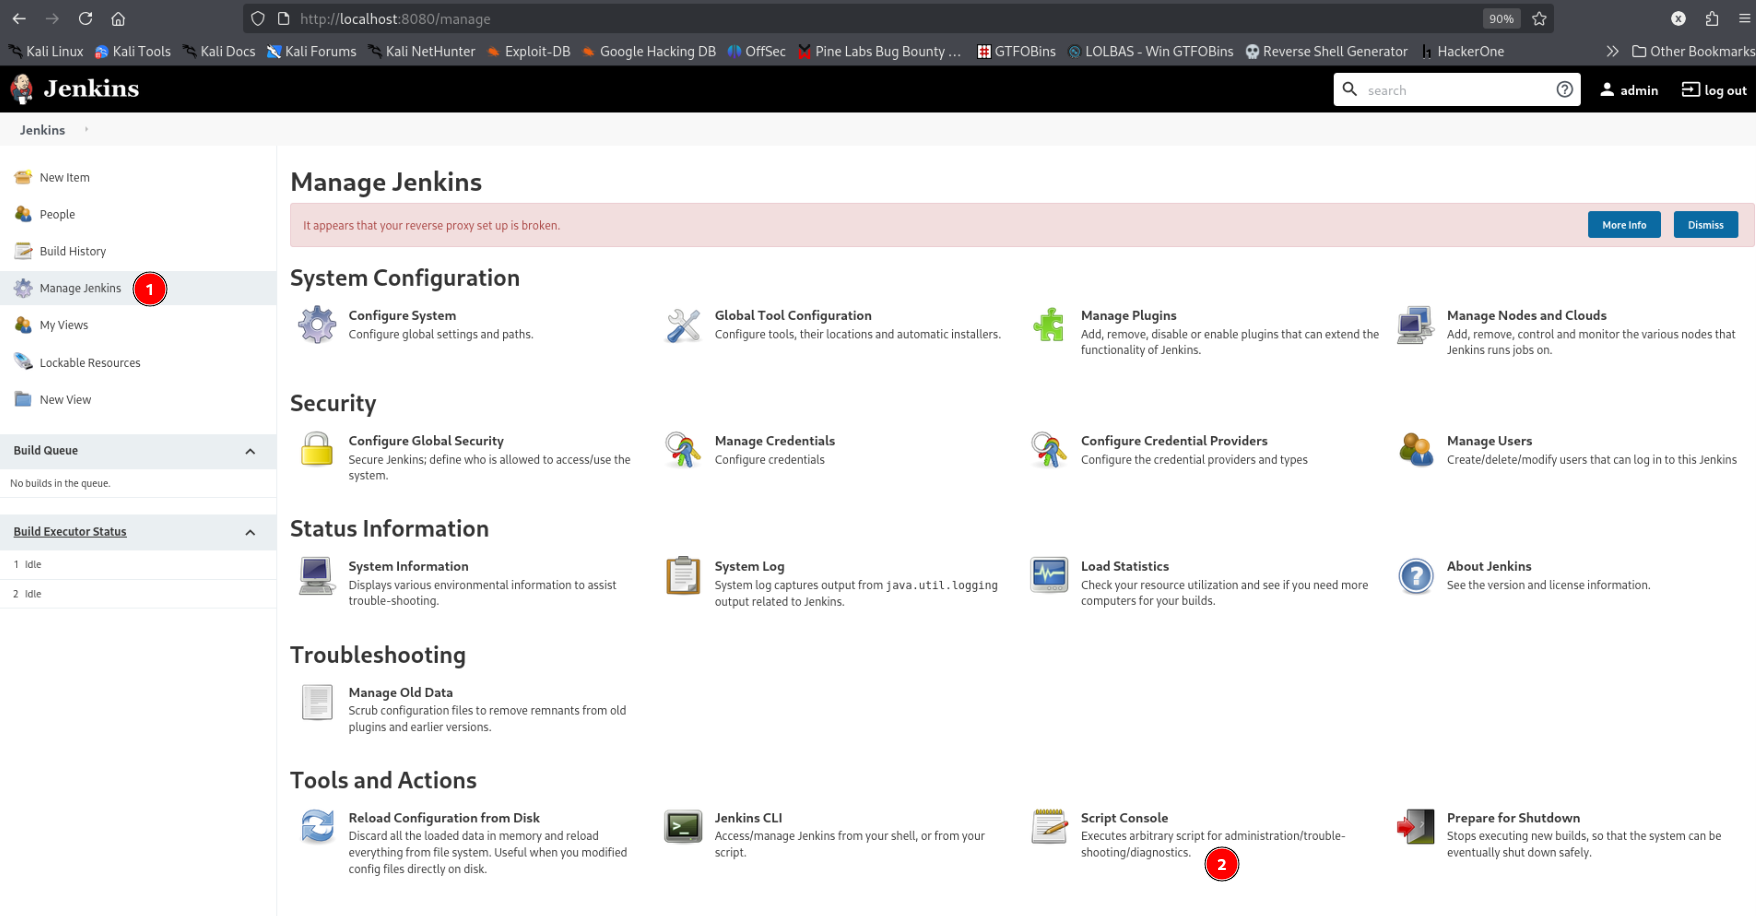Open the browser hamburger menu
Viewport: 1756px width, 916px height.
[1745, 18]
